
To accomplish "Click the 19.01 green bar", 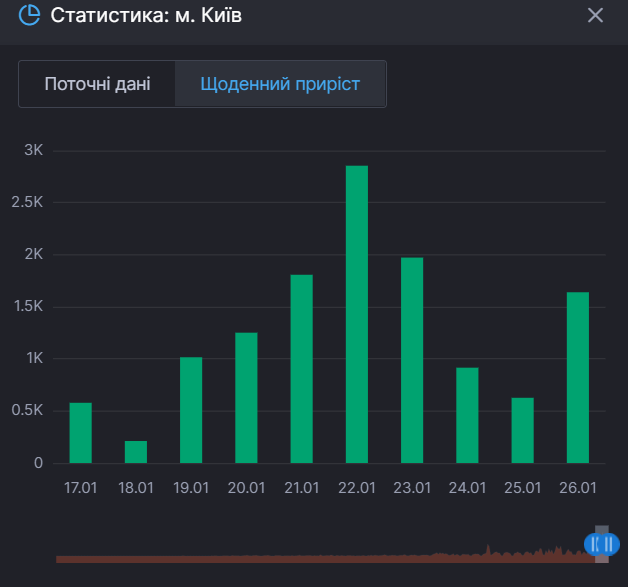I will (191, 410).
